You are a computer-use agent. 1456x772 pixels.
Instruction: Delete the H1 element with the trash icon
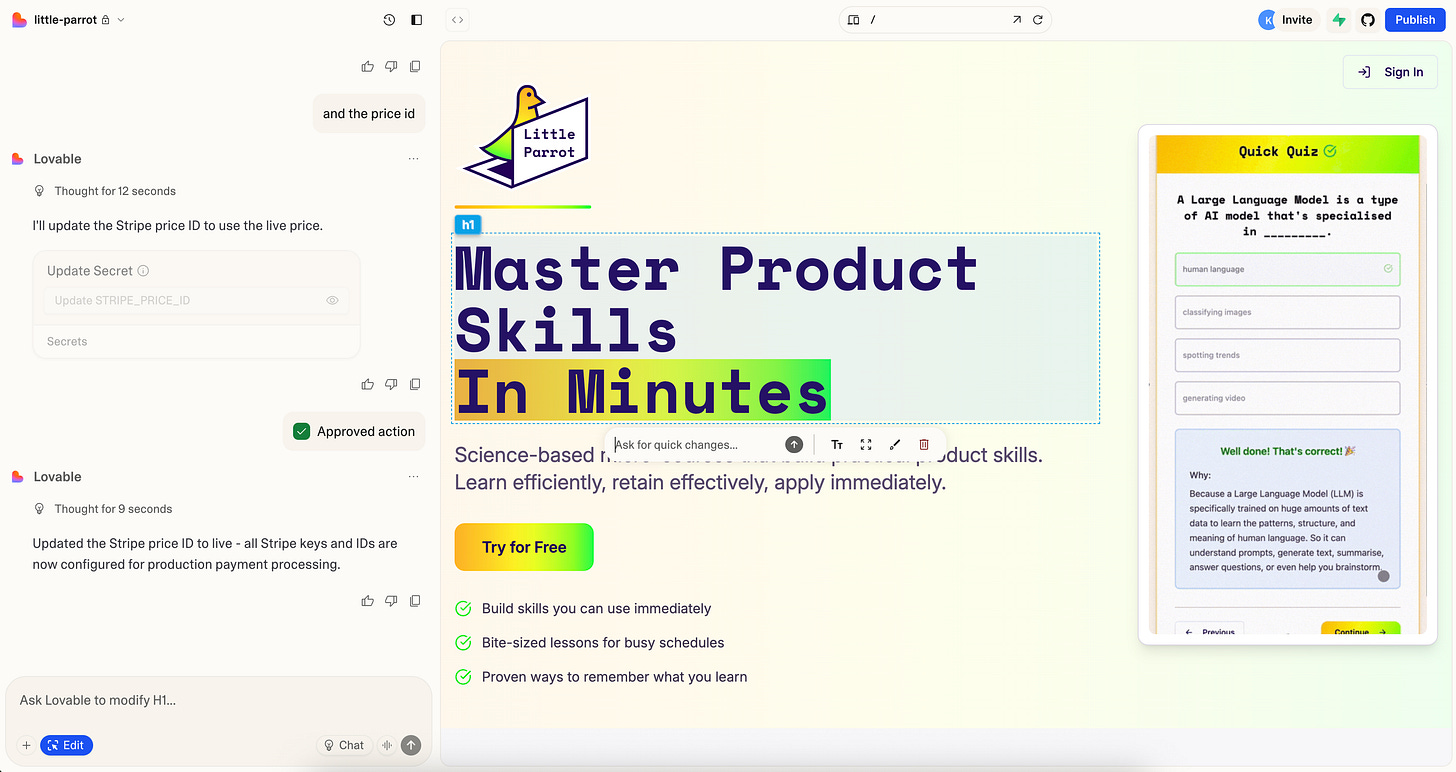(923, 444)
